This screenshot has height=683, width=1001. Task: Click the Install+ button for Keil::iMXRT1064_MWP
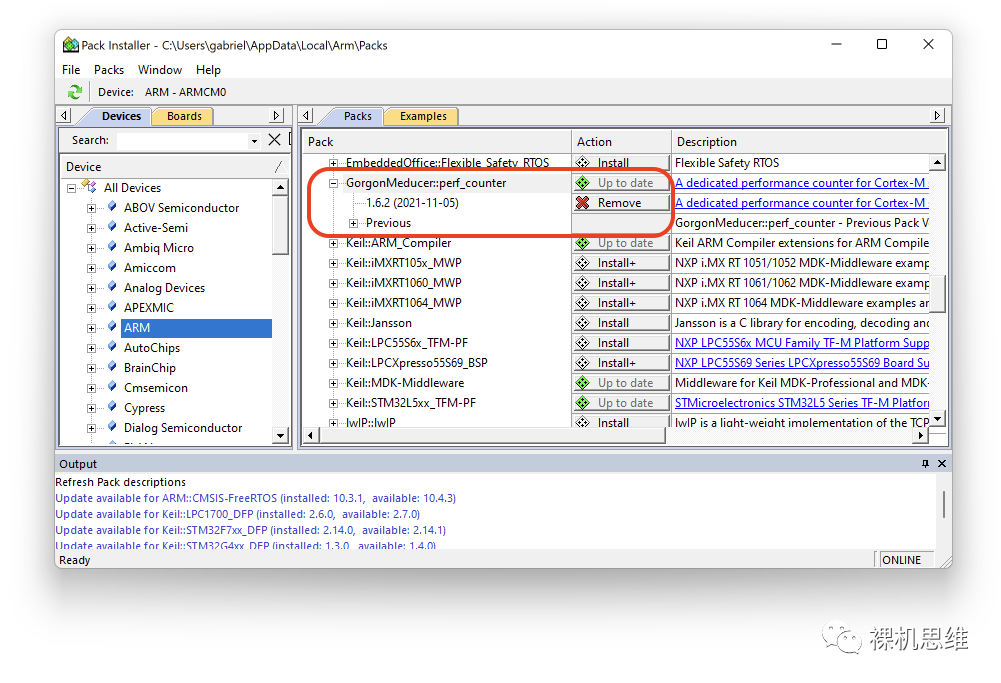click(620, 303)
